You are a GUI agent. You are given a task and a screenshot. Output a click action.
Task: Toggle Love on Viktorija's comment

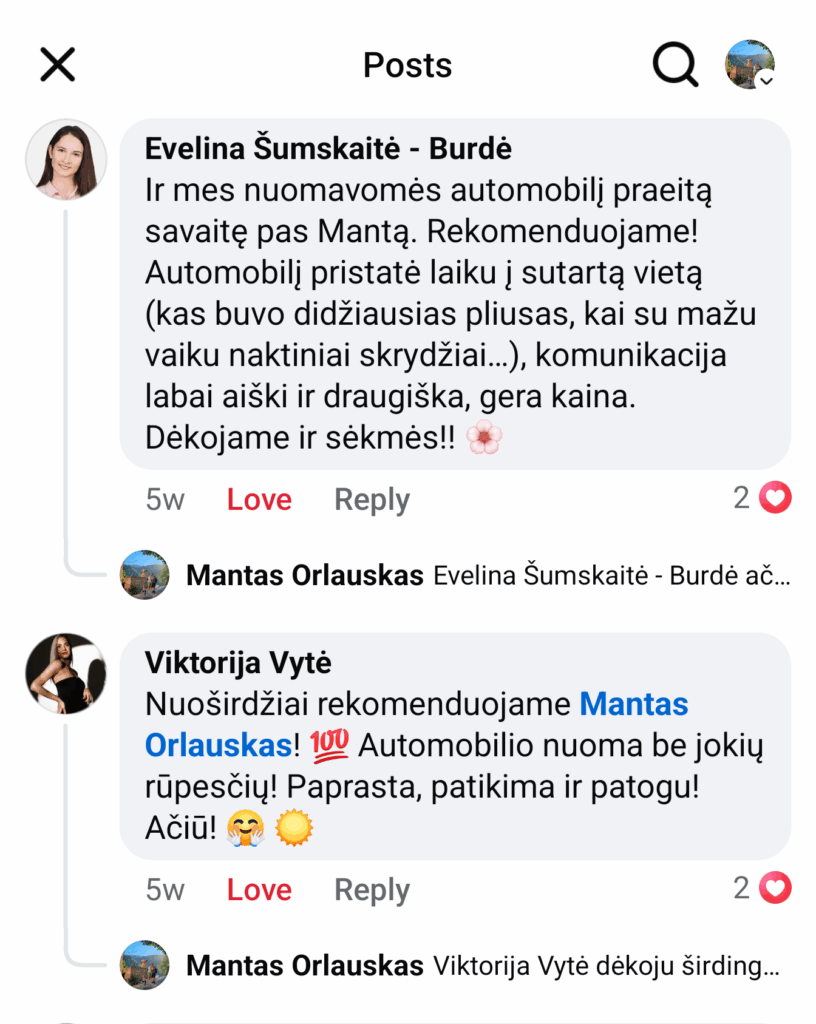point(259,890)
